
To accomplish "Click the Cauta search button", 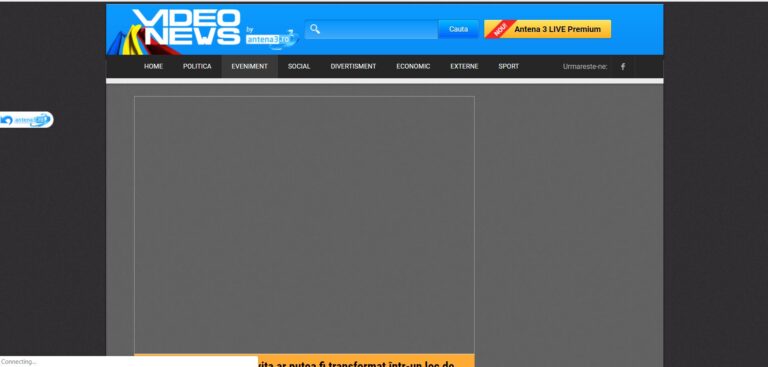I will click(x=458, y=29).
